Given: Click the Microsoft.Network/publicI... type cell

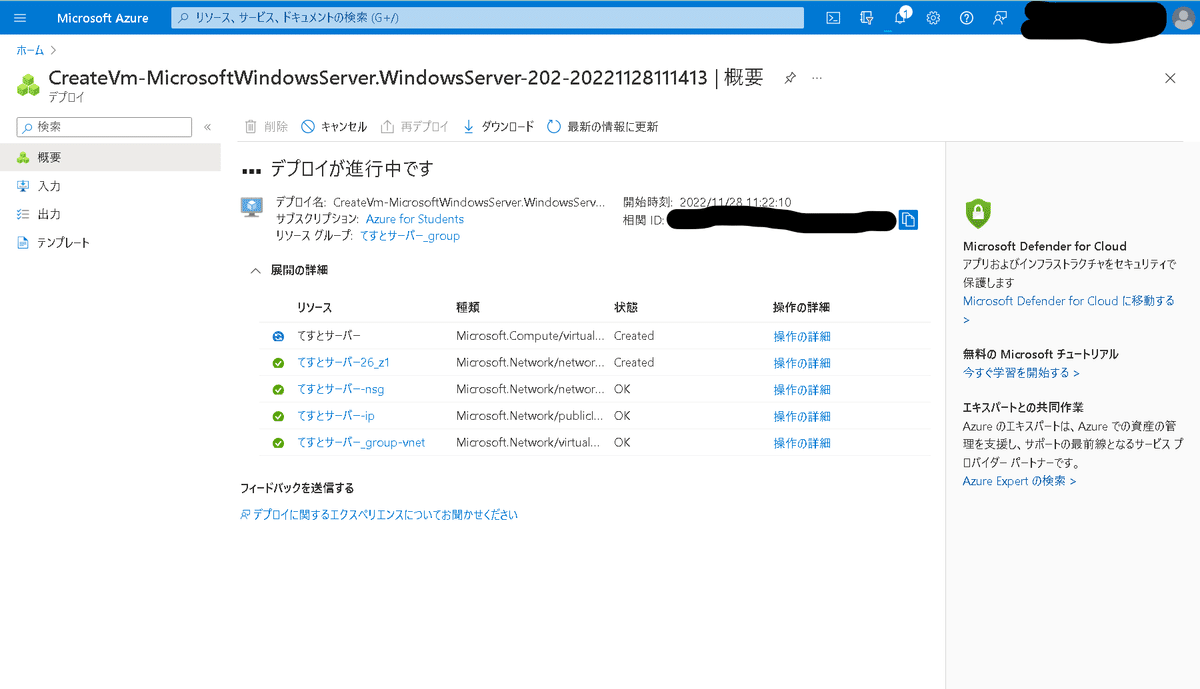Looking at the screenshot, I should point(529,416).
